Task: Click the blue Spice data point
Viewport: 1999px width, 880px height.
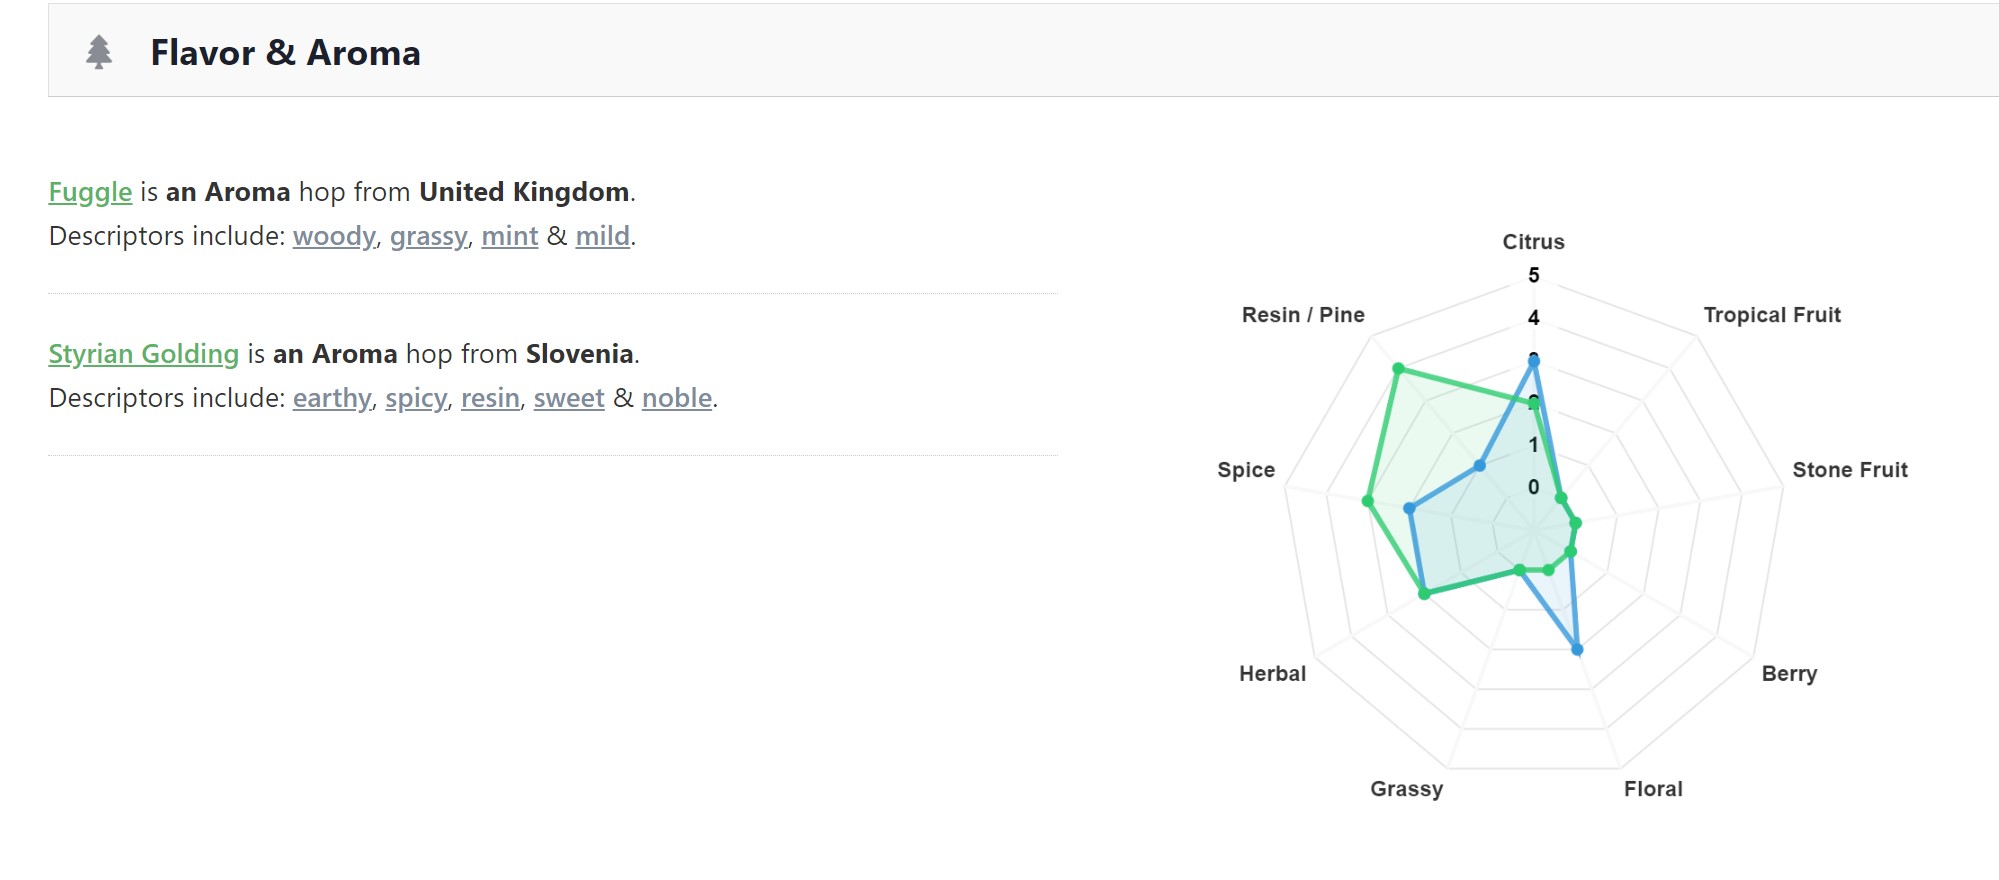Action: pyautogui.click(x=1409, y=509)
